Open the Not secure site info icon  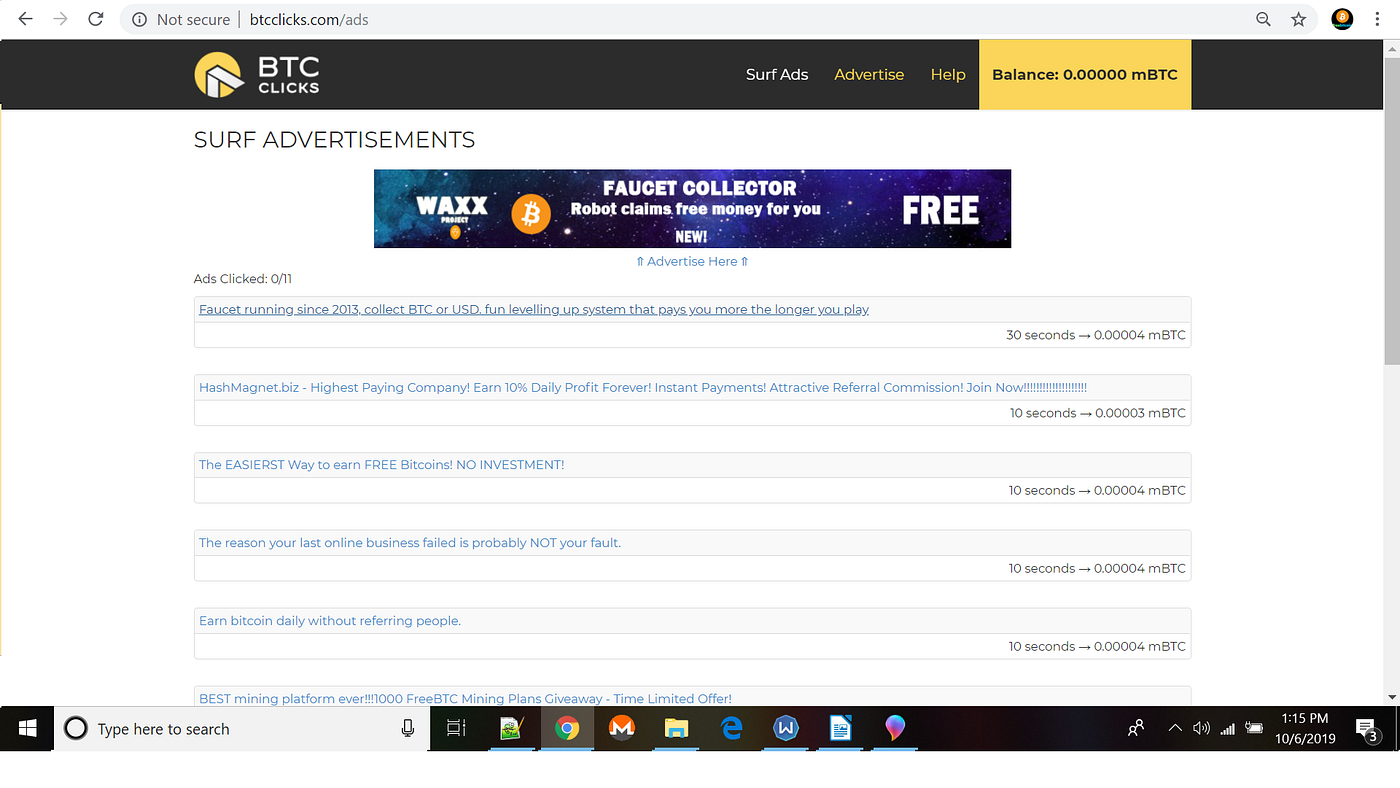pos(139,19)
